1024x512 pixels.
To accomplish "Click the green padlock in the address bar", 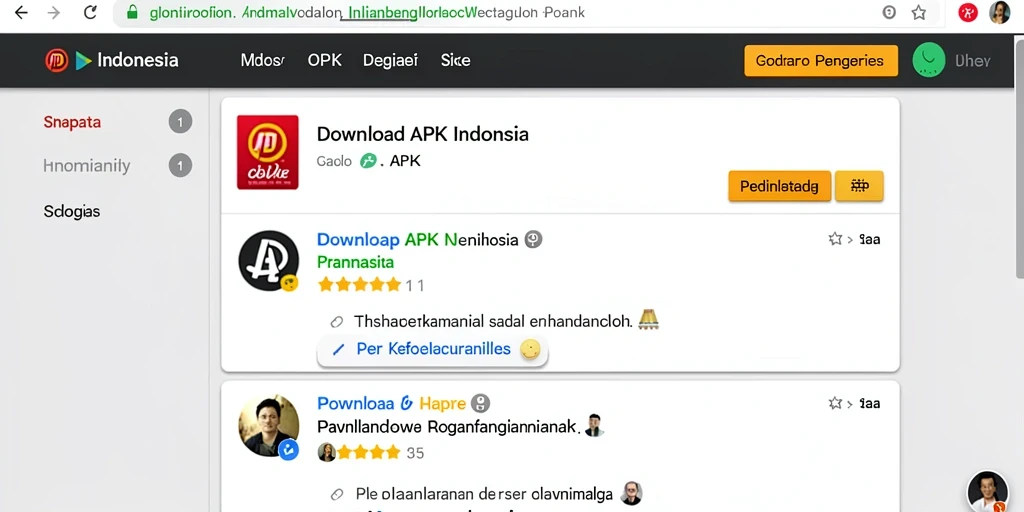I will coord(133,12).
